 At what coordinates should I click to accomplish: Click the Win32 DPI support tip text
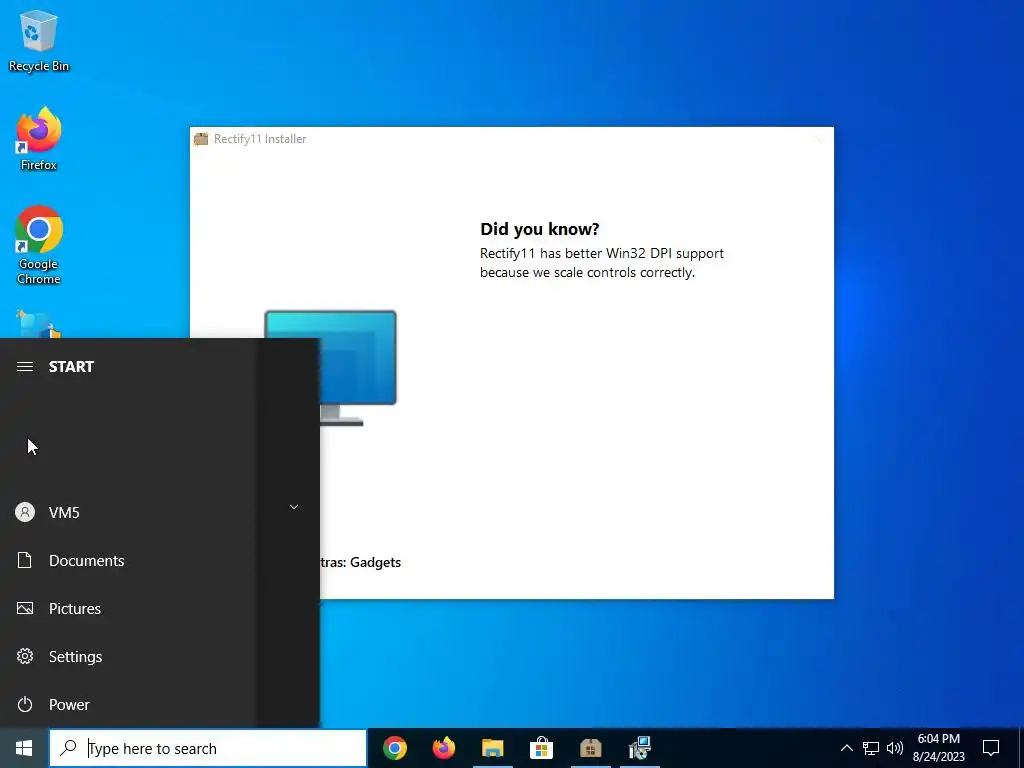tap(601, 263)
